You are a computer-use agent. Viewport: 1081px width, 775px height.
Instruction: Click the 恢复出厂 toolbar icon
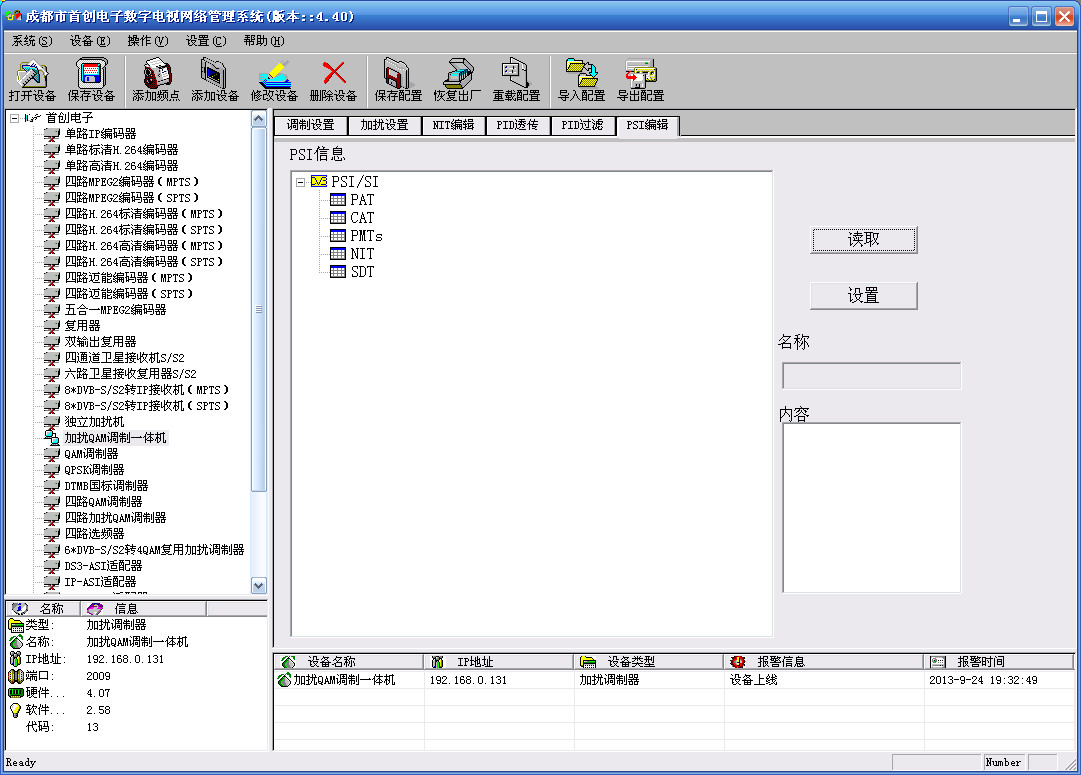(x=457, y=74)
